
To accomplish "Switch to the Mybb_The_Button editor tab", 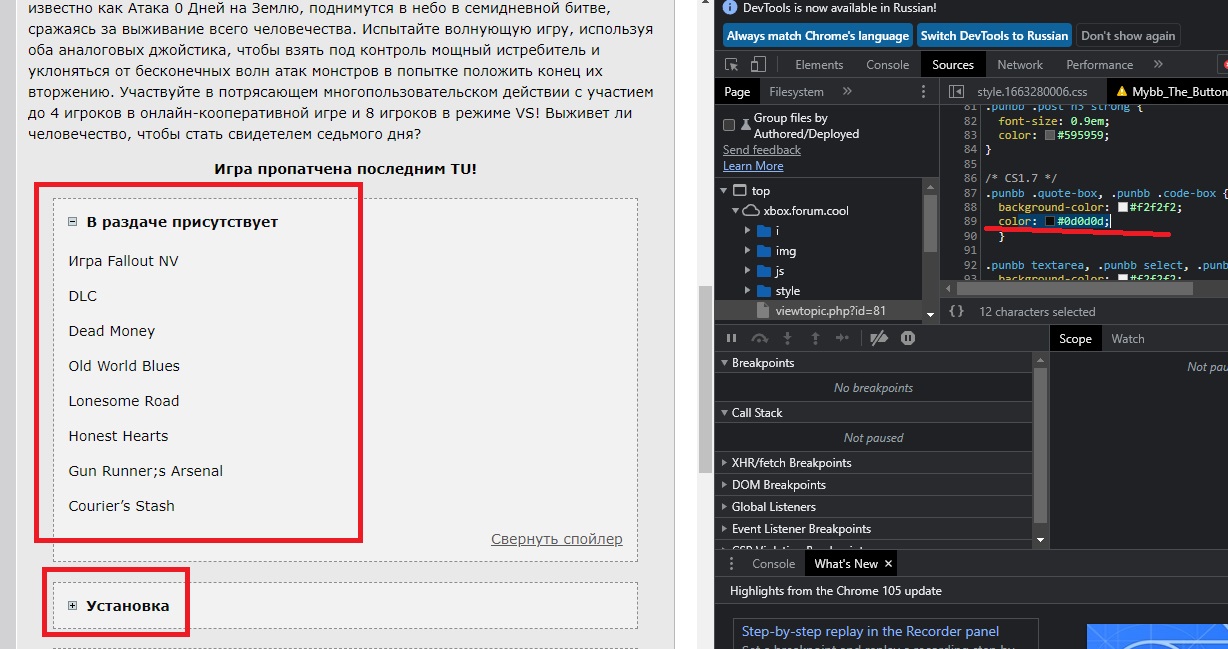I will [1170, 92].
